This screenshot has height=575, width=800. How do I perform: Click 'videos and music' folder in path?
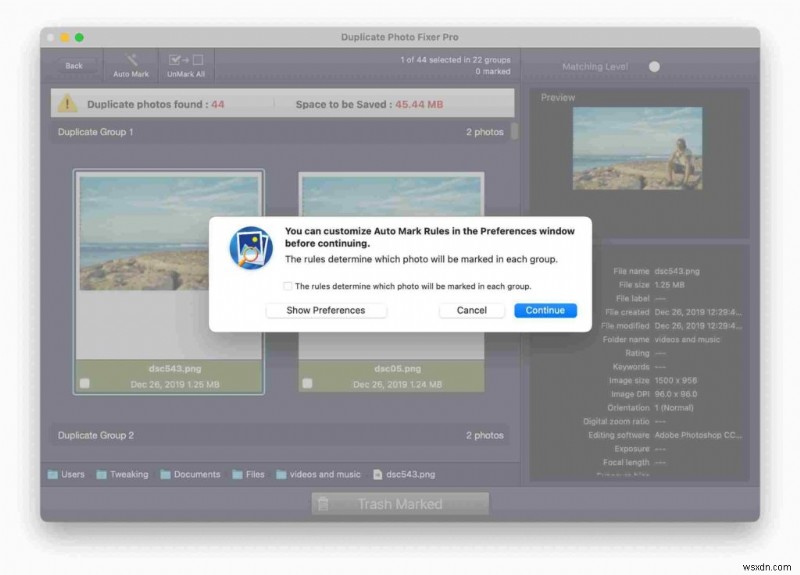[318, 474]
